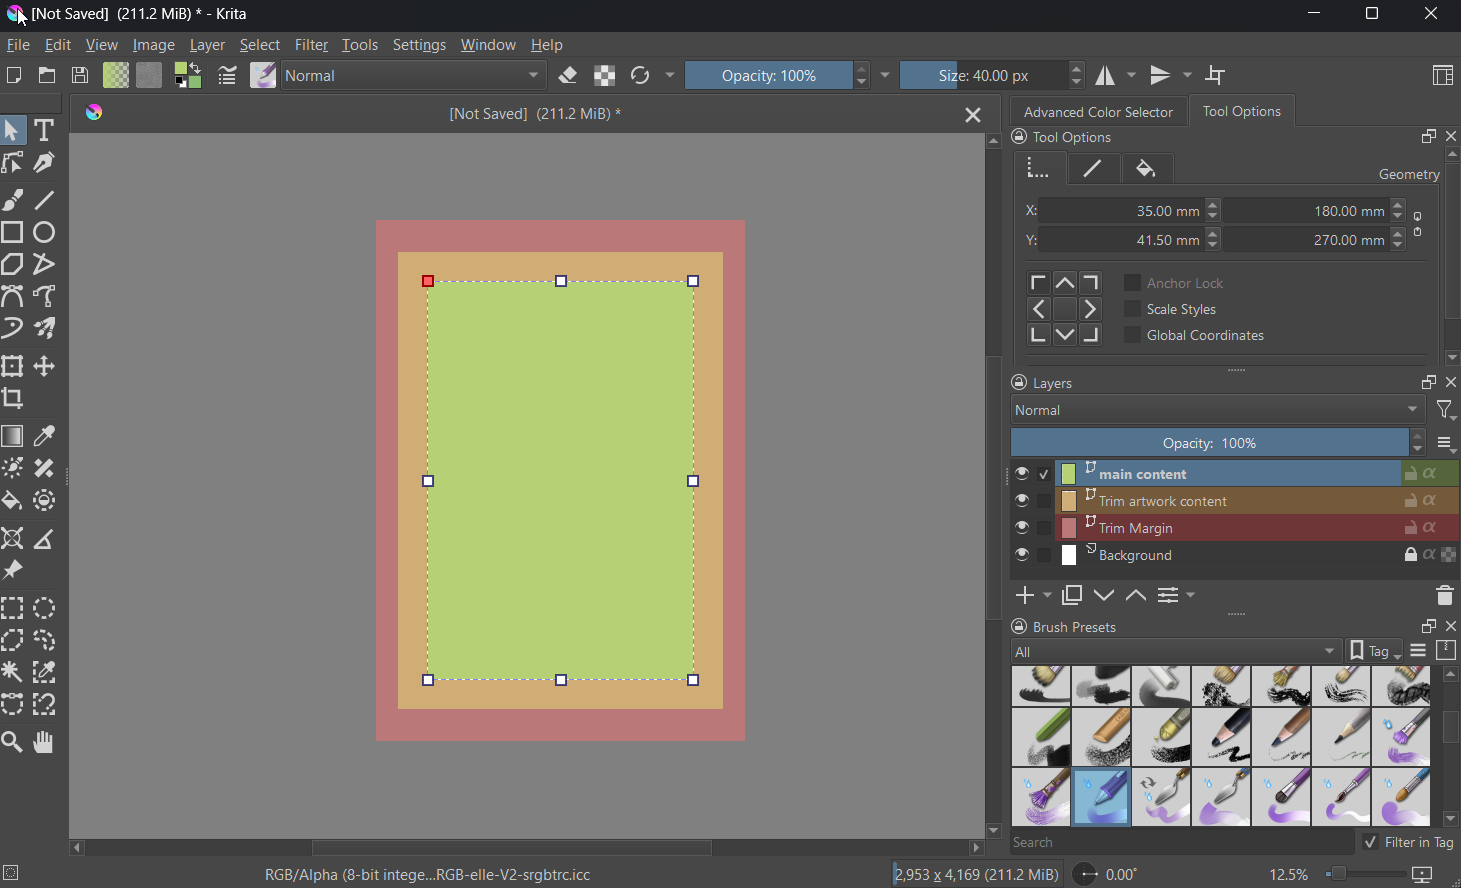Open the Filter menu
Image resolution: width=1461 pixels, height=888 pixels.
coord(311,45)
